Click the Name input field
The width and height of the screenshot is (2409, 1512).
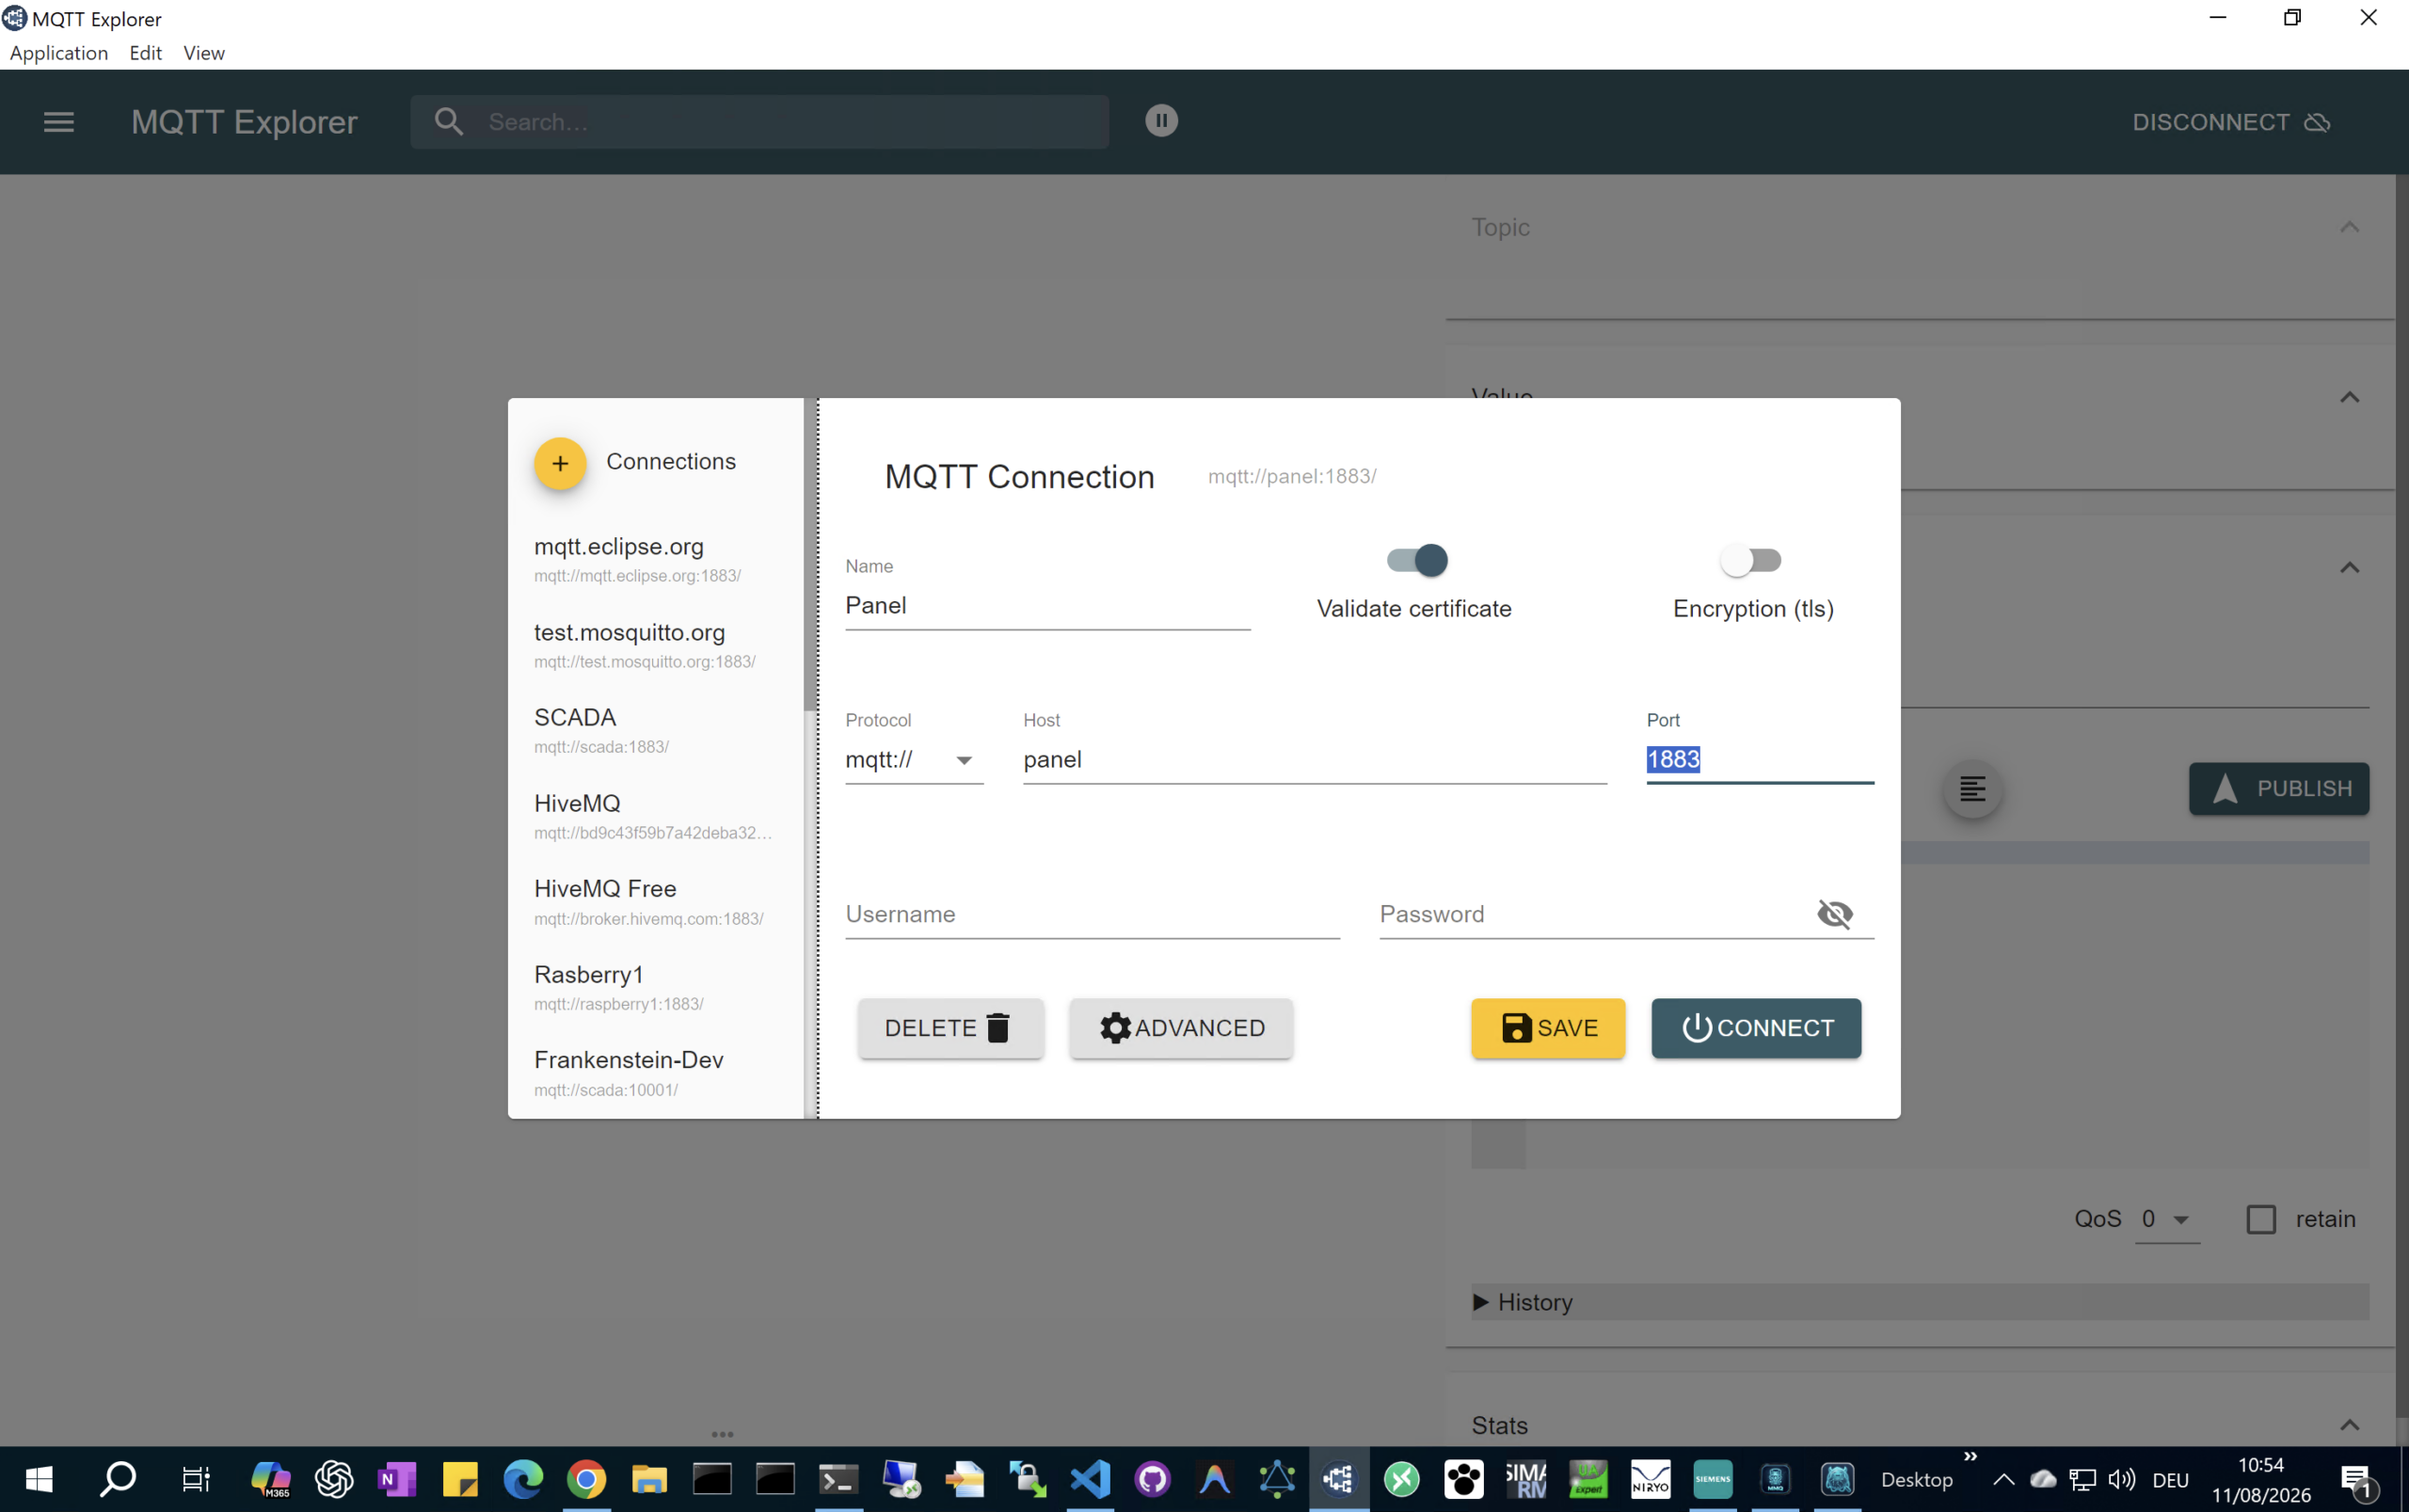[1047, 606]
